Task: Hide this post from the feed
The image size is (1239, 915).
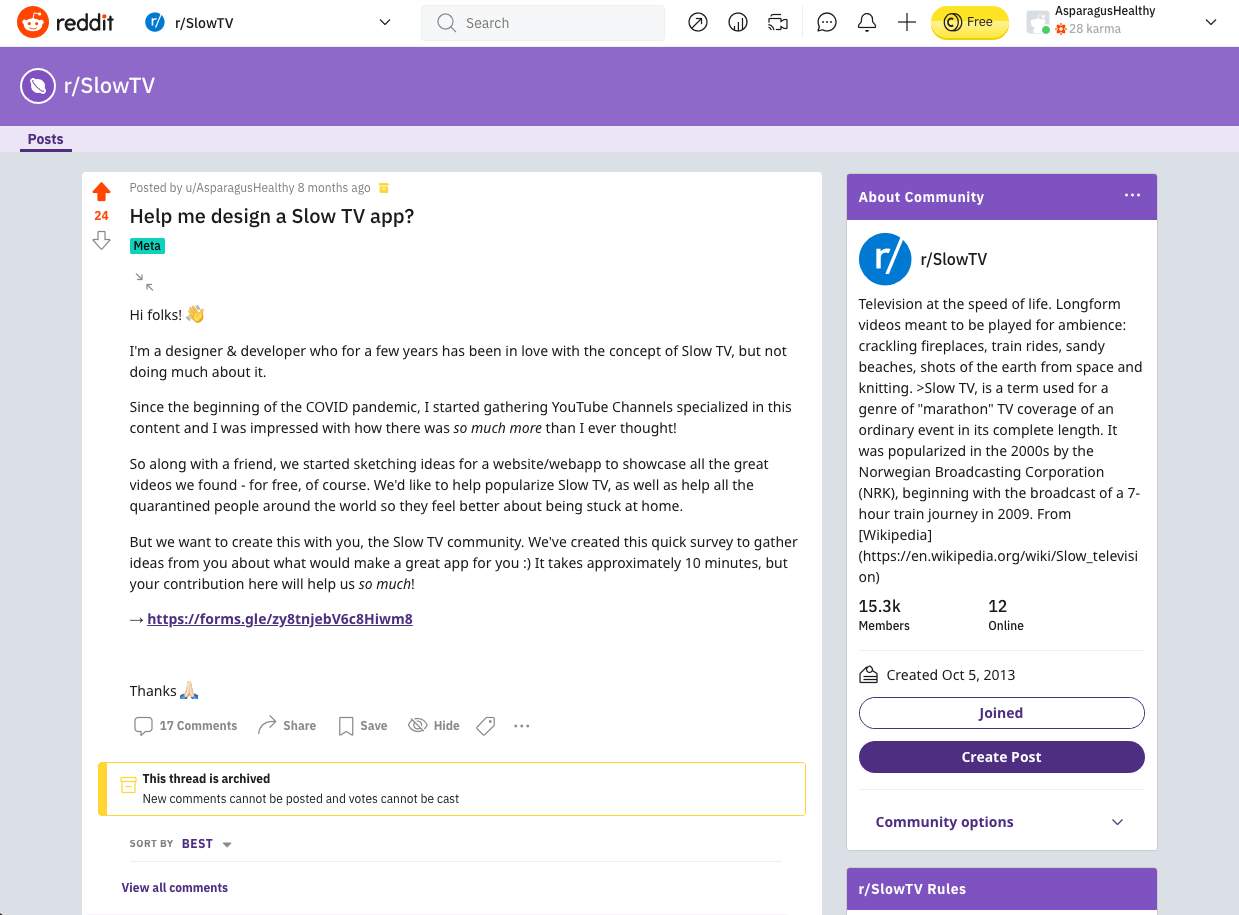Action: pos(434,726)
